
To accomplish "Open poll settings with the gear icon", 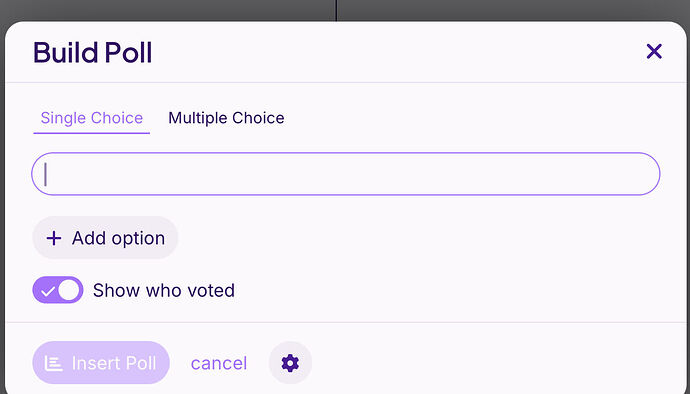I will (290, 363).
